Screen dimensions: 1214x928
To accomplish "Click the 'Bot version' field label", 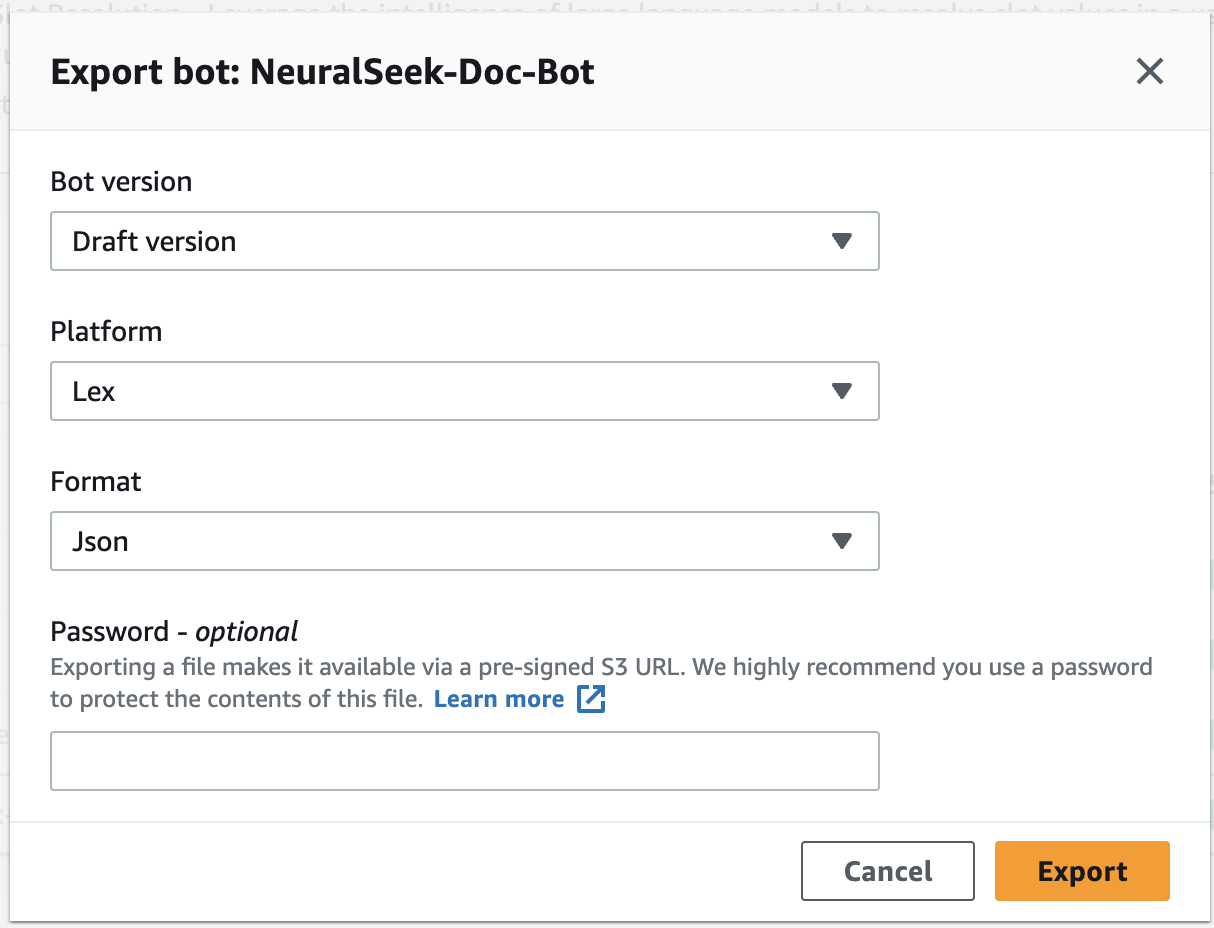I will (x=121, y=182).
